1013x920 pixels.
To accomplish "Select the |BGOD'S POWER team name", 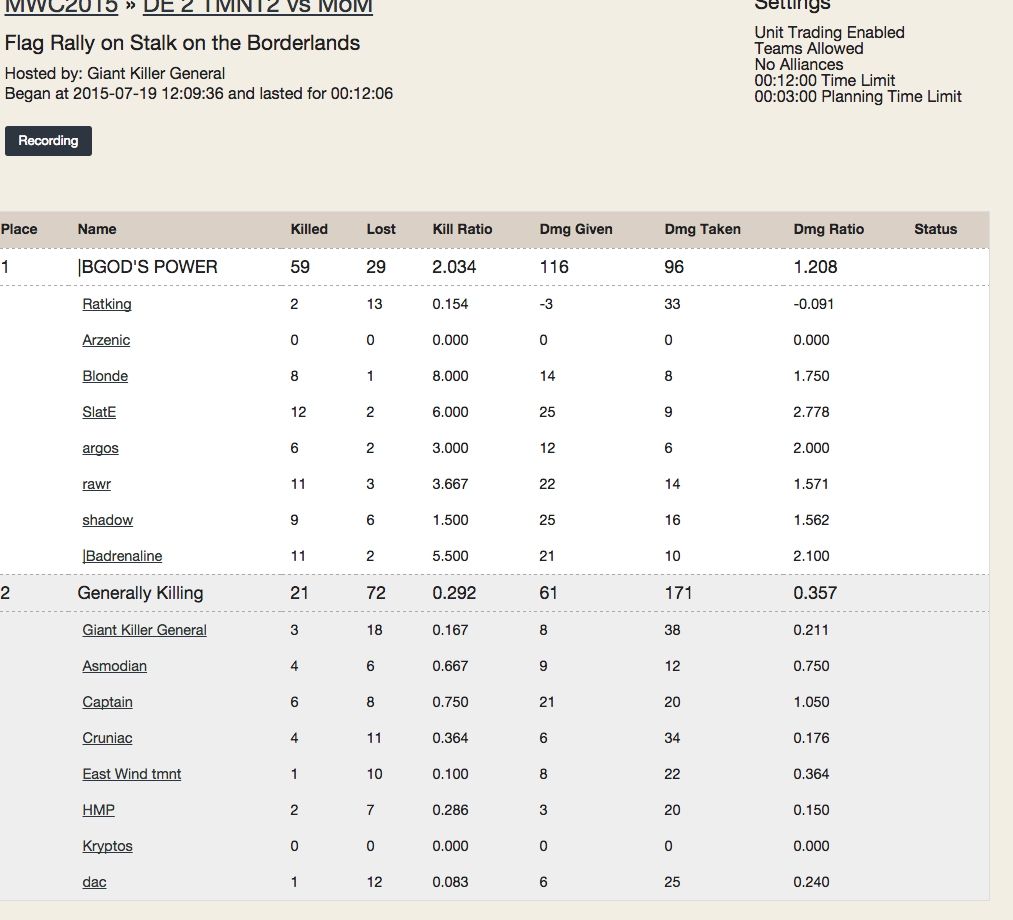I will coord(147,267).
